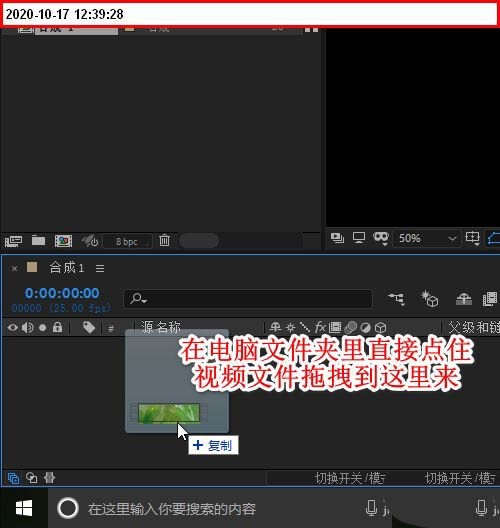Viewport: 500px width, 528px height.
Task: Click the shy switch column icon
Action: tap(275, 327)
